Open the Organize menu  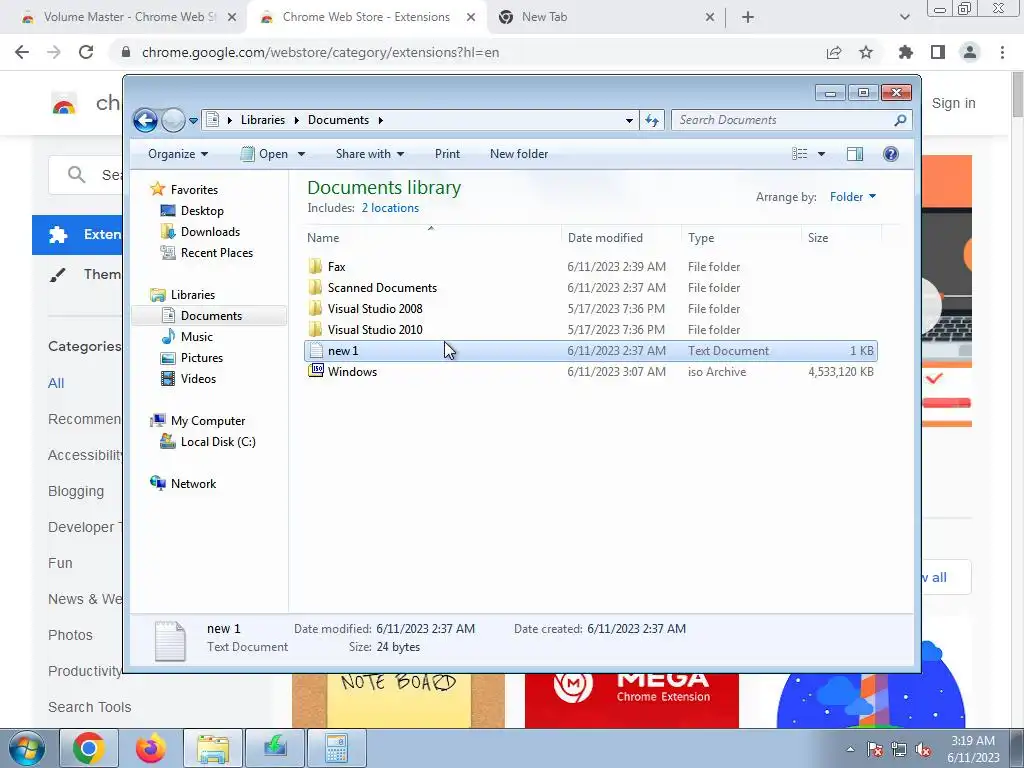pos(178,154)
